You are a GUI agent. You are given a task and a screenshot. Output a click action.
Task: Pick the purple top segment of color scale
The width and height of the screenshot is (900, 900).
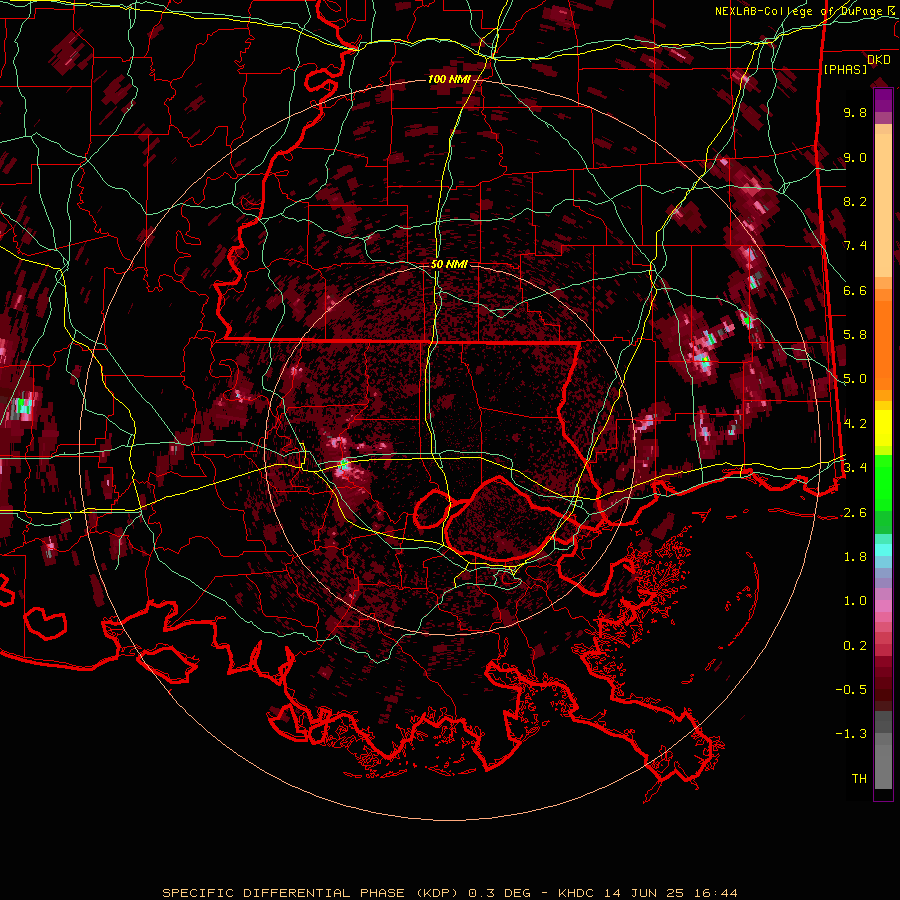point(883,100)
